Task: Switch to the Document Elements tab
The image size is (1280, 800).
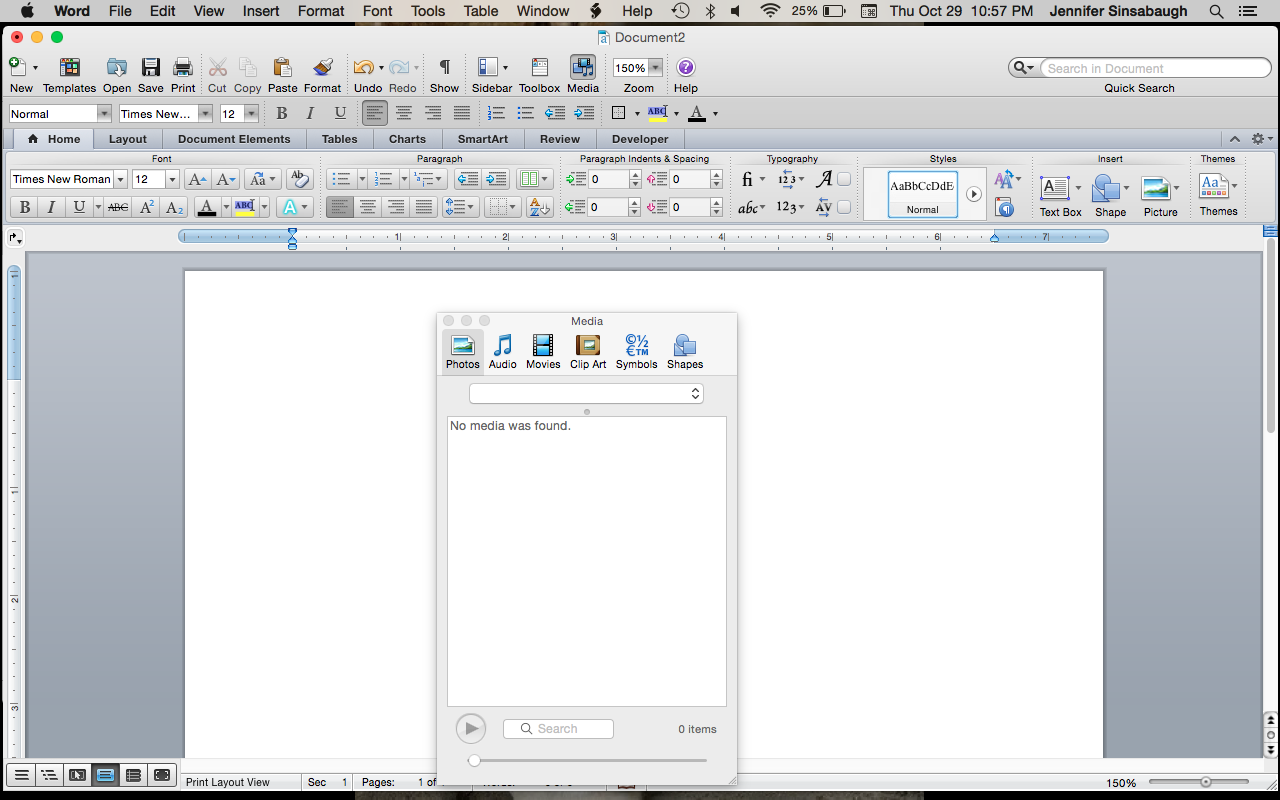Action: 234,139
